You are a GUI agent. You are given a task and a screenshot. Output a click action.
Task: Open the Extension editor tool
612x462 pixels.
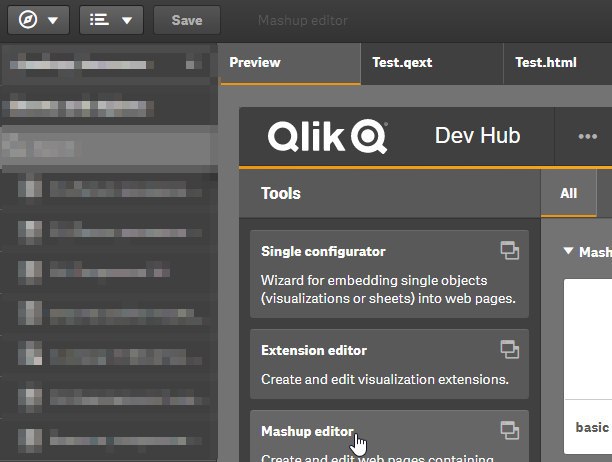click(389, 364)
